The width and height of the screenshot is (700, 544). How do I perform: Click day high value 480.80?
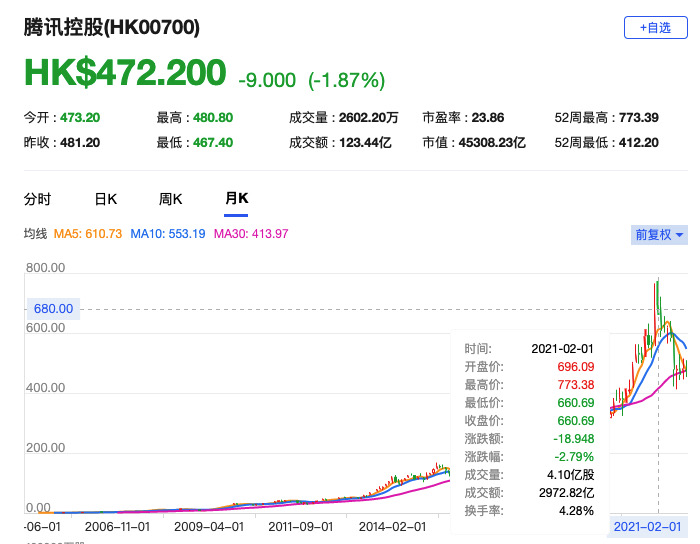click(213, 118)
